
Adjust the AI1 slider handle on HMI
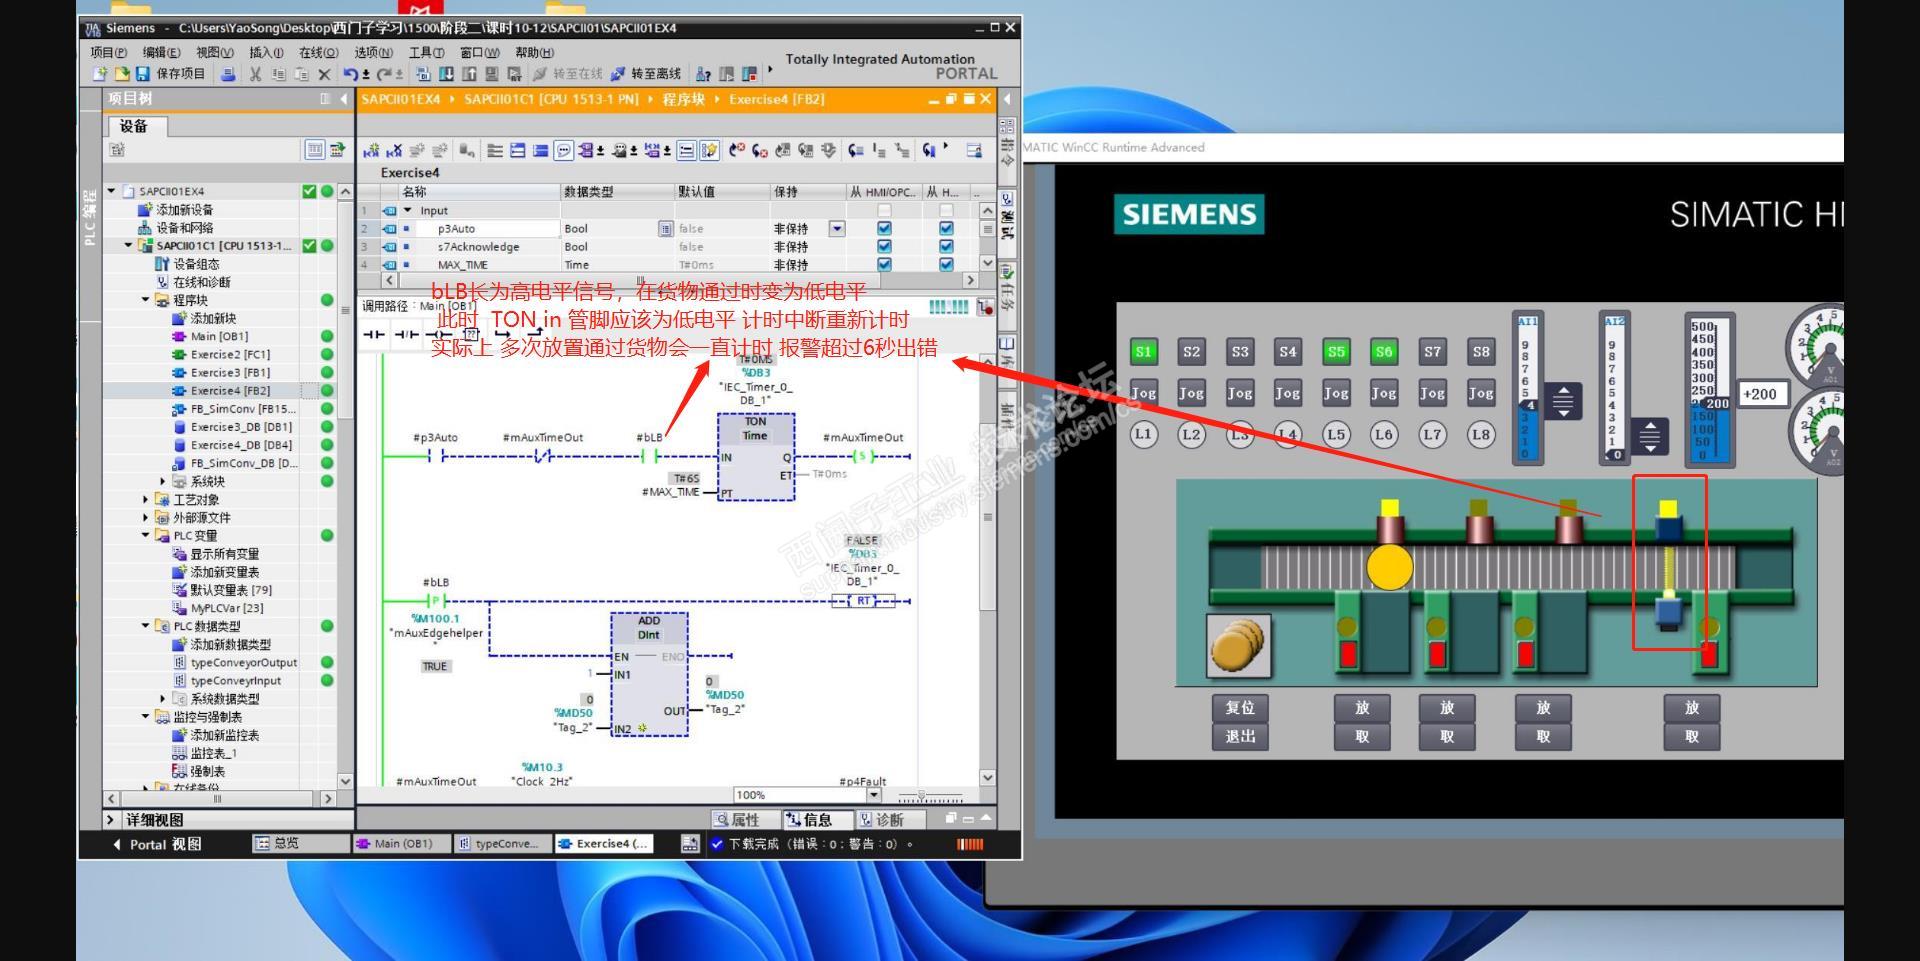click(x=1562, y=402)
